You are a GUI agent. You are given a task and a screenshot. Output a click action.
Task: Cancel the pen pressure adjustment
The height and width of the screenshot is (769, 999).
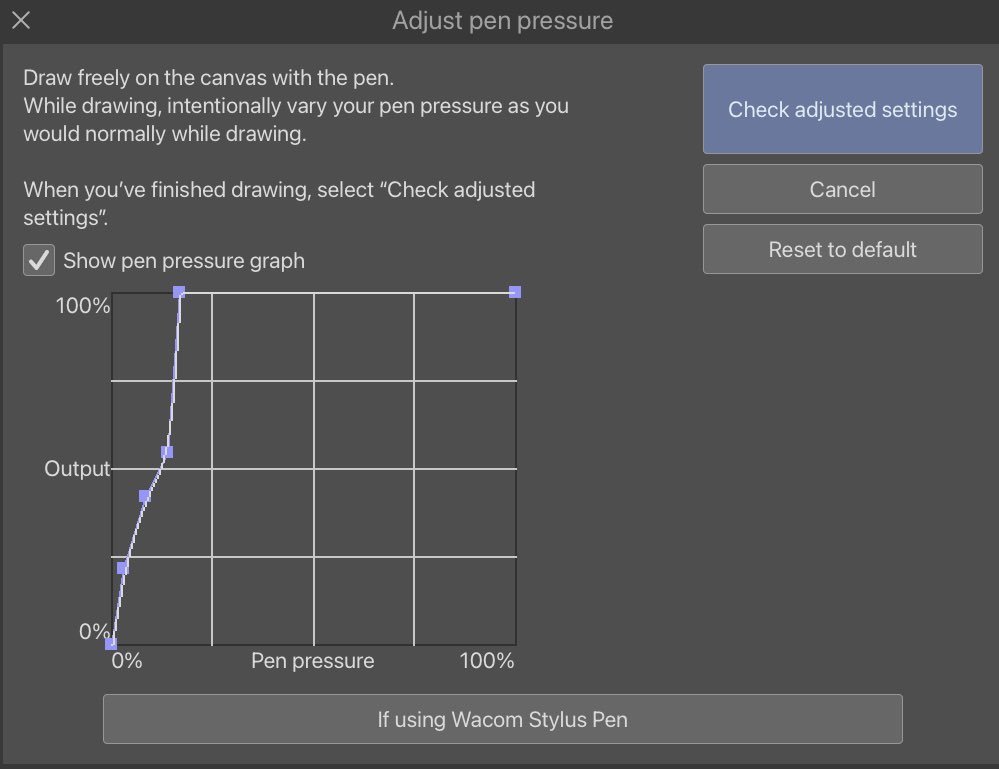coord(842,189)
